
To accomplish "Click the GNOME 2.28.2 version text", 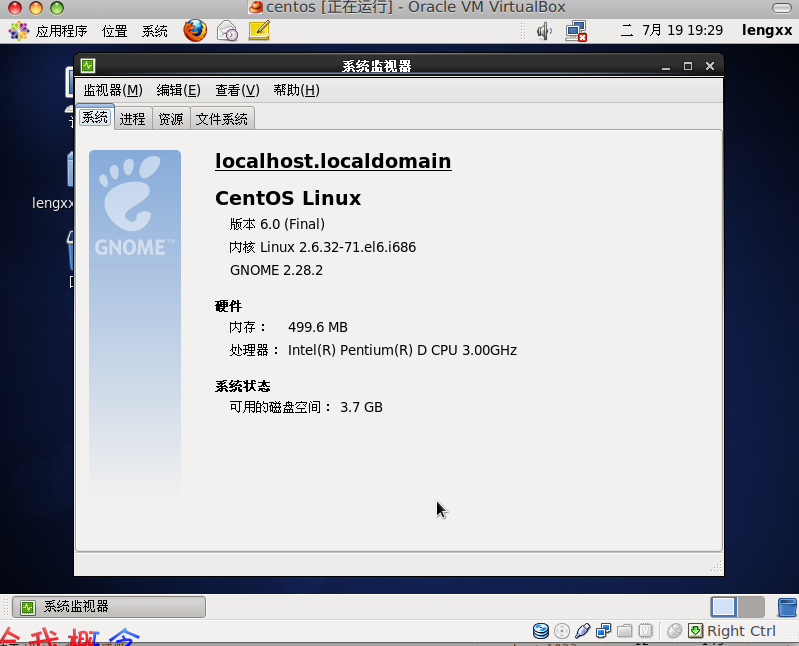I will coord(276,270).
